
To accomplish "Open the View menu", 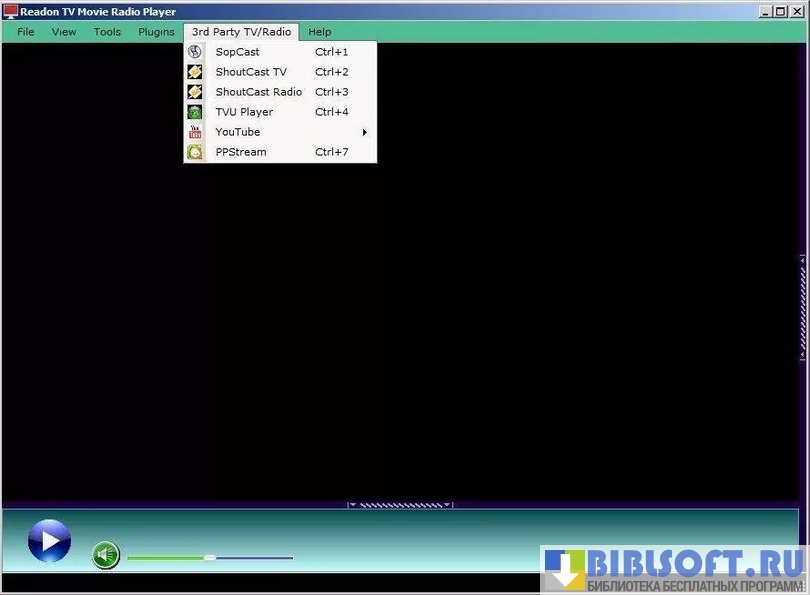I will (x=64, y=32).
